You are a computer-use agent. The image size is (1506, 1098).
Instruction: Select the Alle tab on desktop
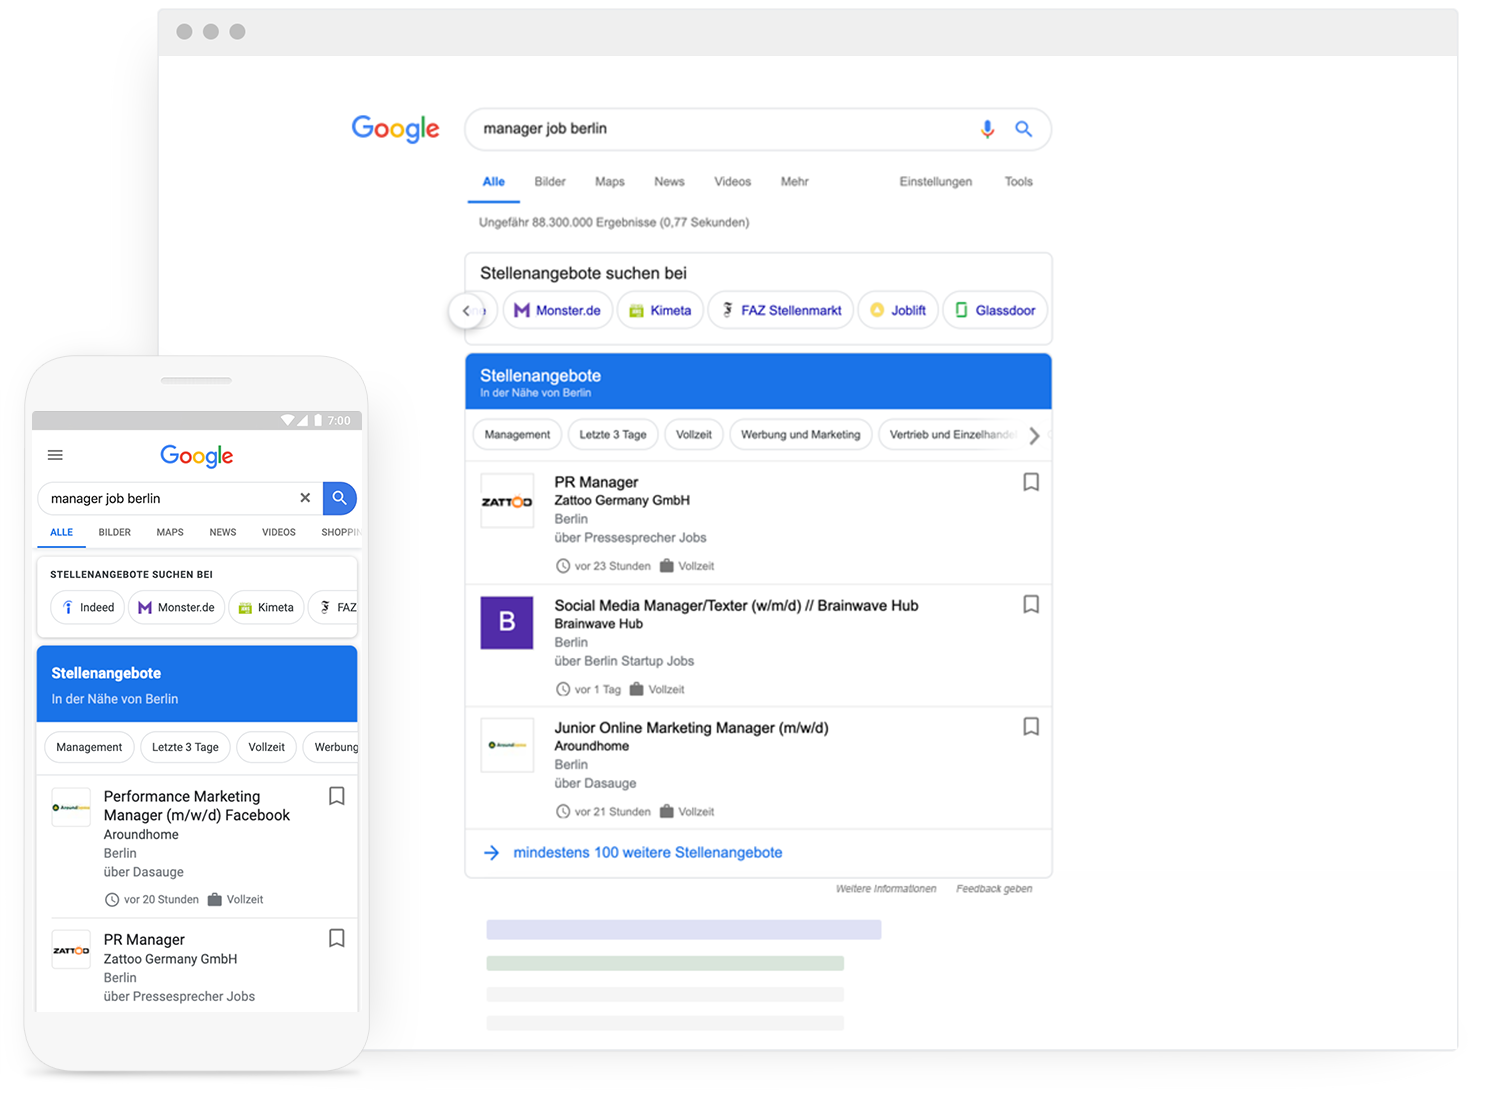(x=494, y=182)
